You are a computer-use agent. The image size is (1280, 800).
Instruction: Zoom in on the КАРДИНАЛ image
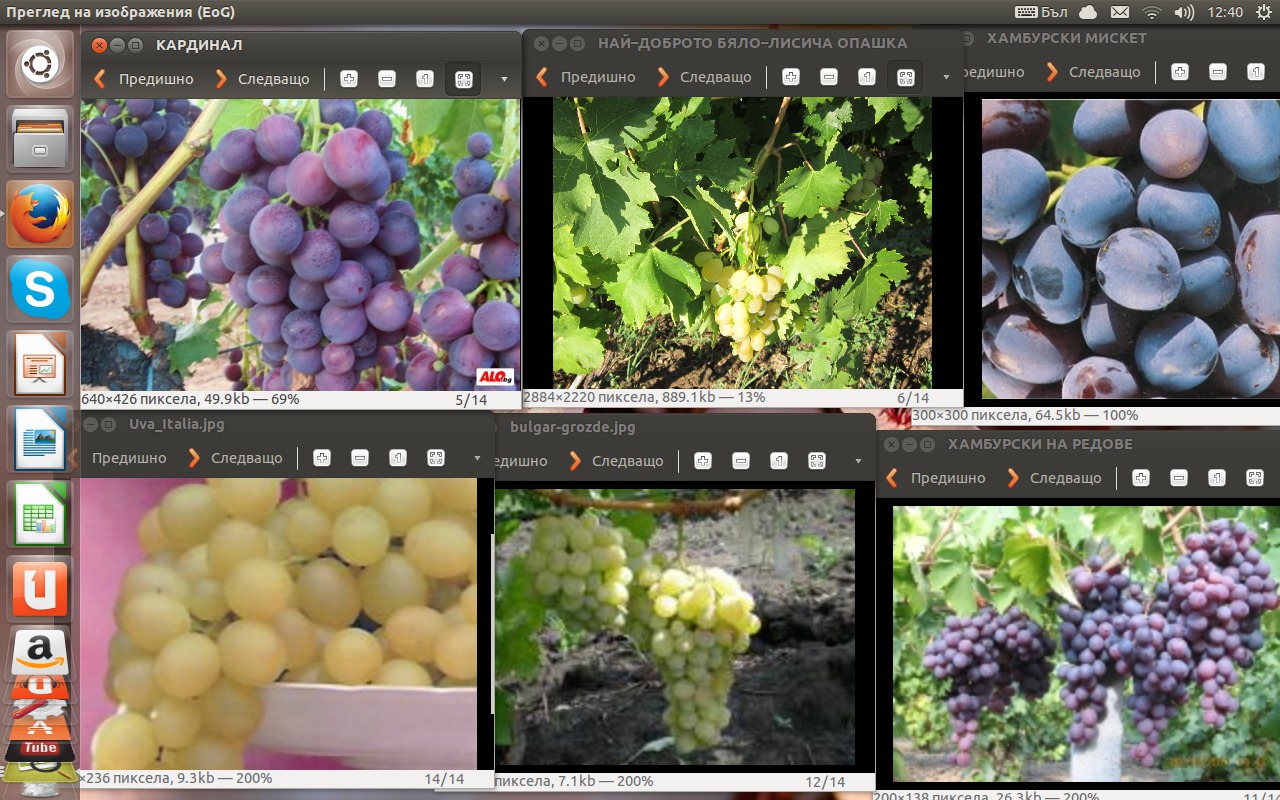[x=348, y=79]
